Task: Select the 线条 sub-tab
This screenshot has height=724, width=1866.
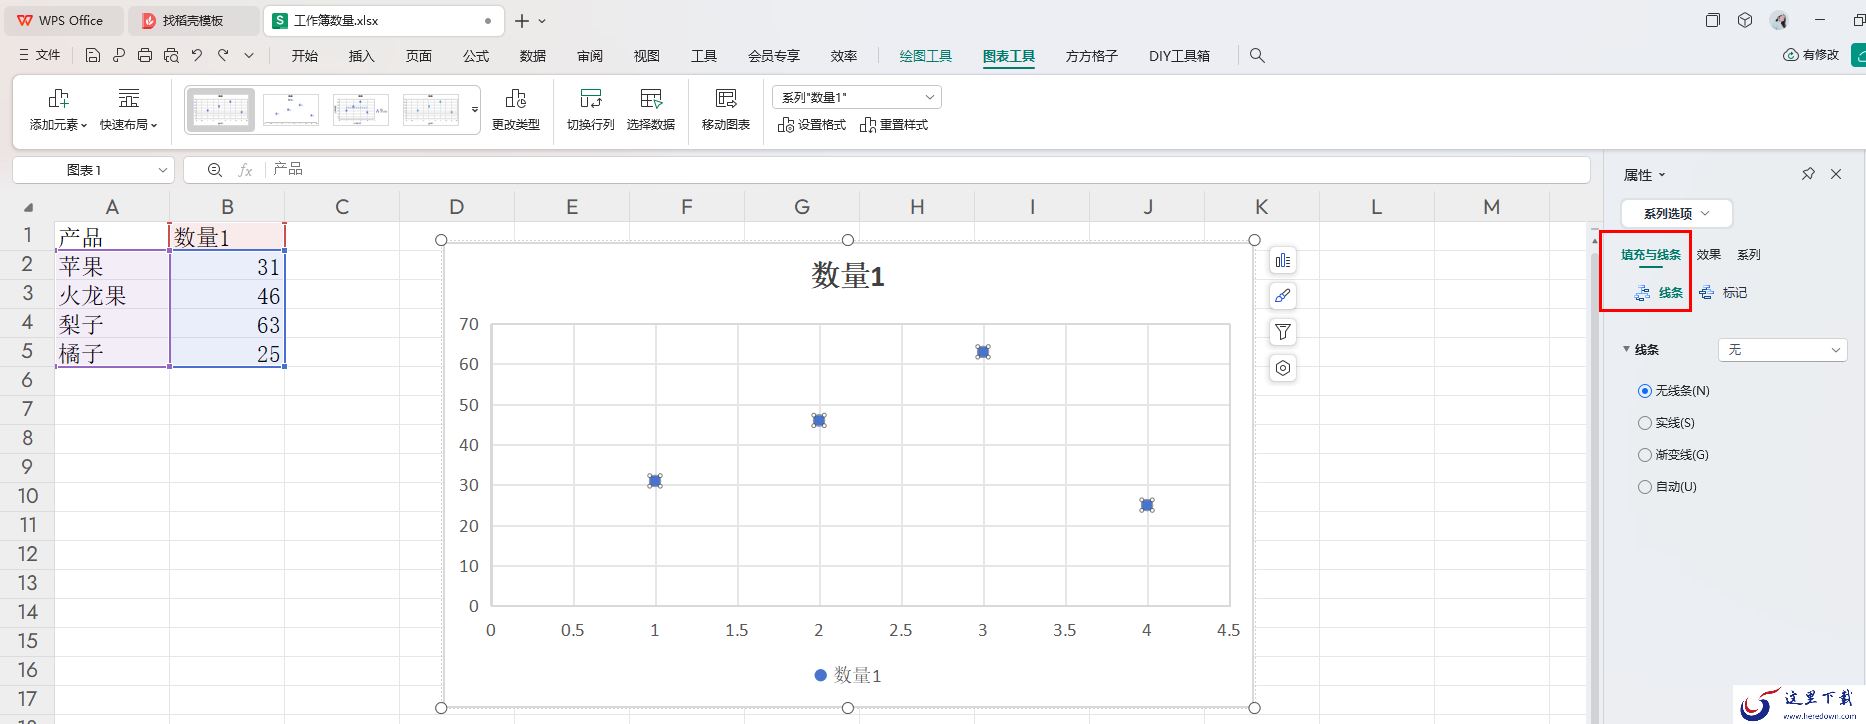Action: (x=1659, y=293)
